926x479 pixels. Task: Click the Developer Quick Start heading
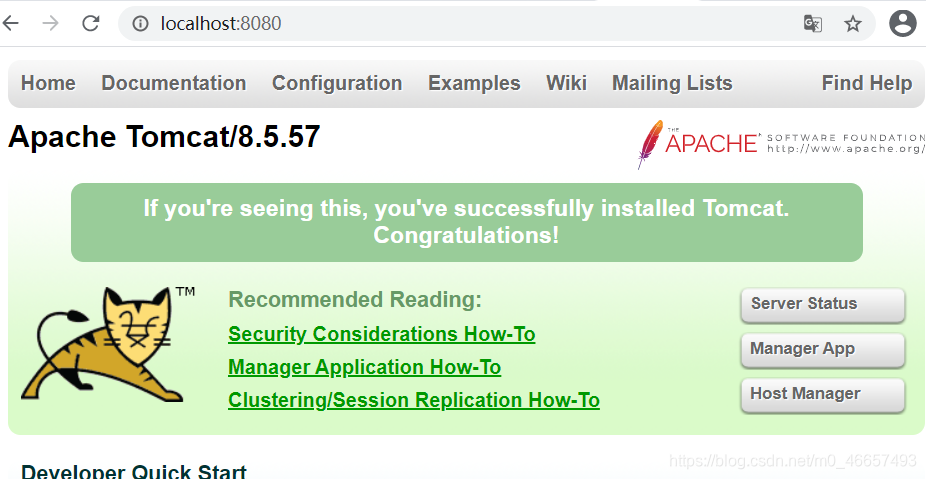click(133, 471)
